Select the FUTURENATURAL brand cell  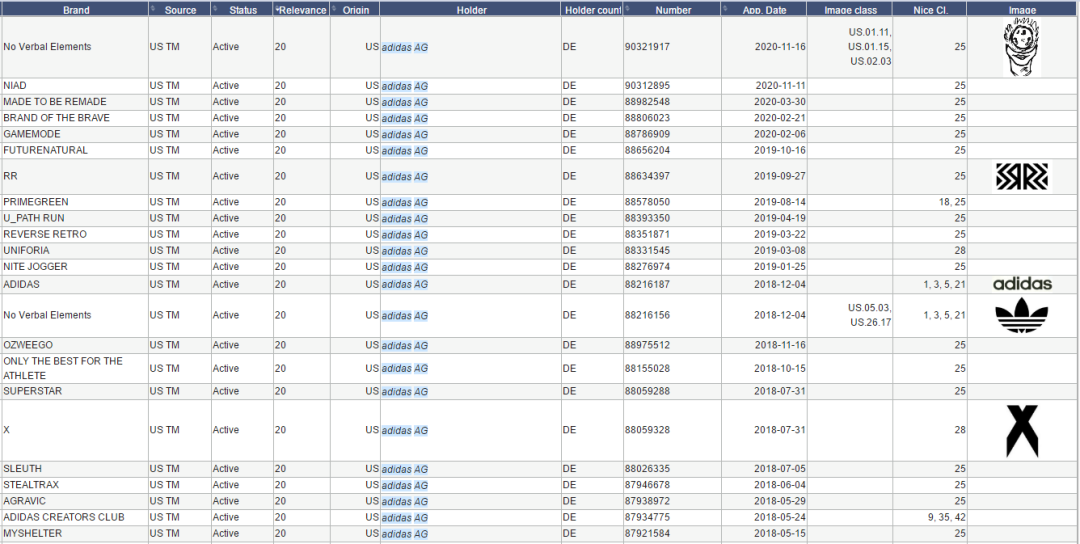coord(74,150)
